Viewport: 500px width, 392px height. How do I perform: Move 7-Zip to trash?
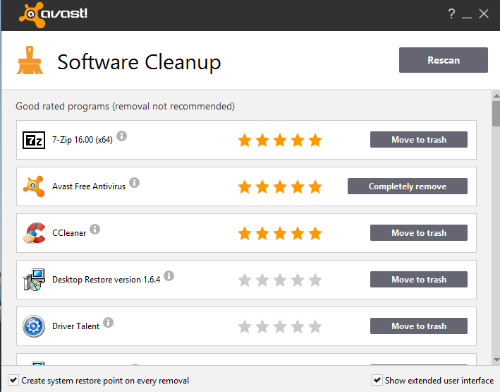pyautogui.click(x=419, y=140)
